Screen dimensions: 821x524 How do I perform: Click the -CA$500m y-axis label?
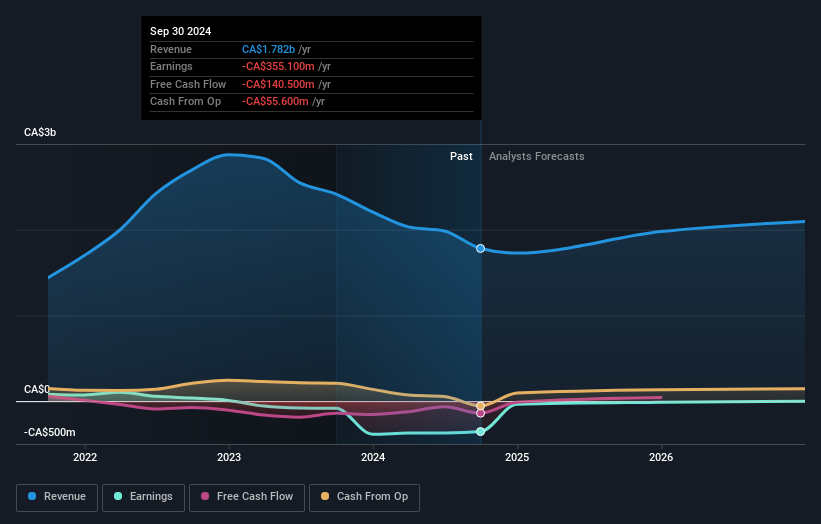(49, 432)
